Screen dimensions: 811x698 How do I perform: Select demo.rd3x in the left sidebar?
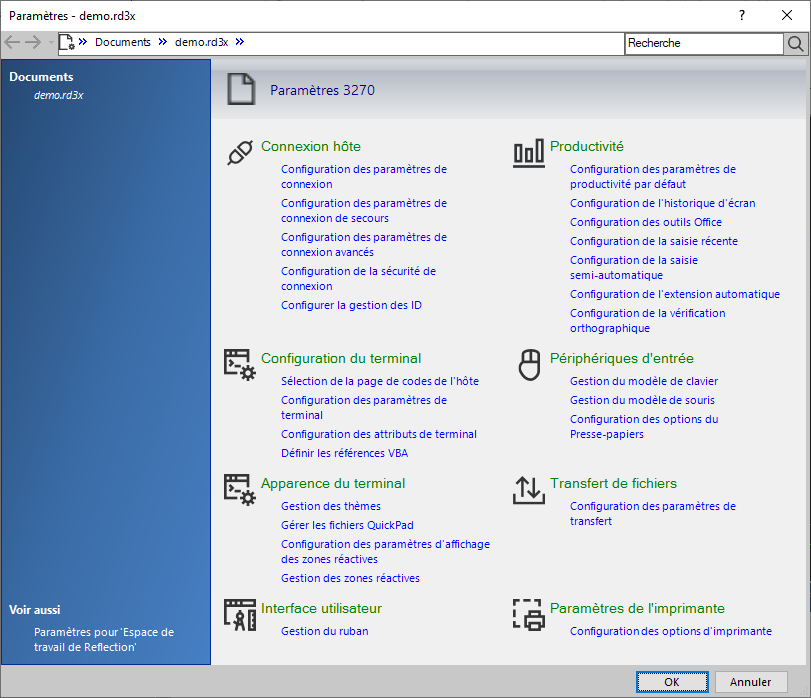click(58, 95)
